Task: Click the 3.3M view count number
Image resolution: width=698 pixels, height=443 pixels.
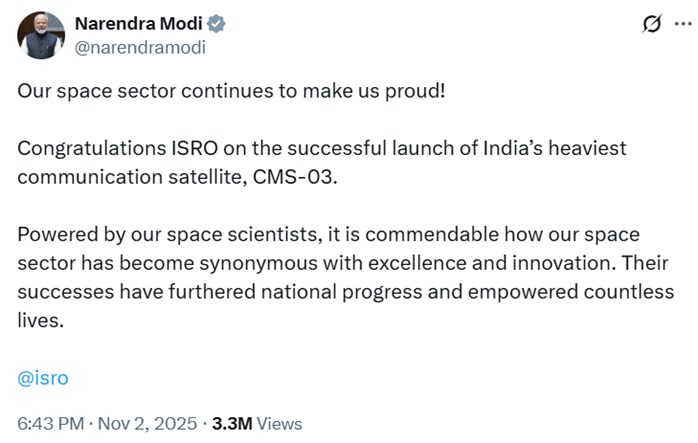Action: tap(231, 423)
